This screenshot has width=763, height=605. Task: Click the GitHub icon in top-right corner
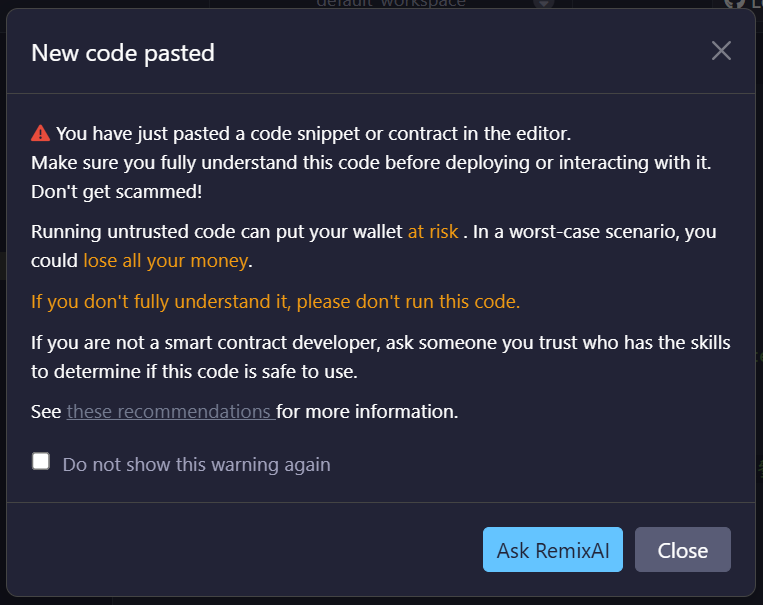(733, 4)
